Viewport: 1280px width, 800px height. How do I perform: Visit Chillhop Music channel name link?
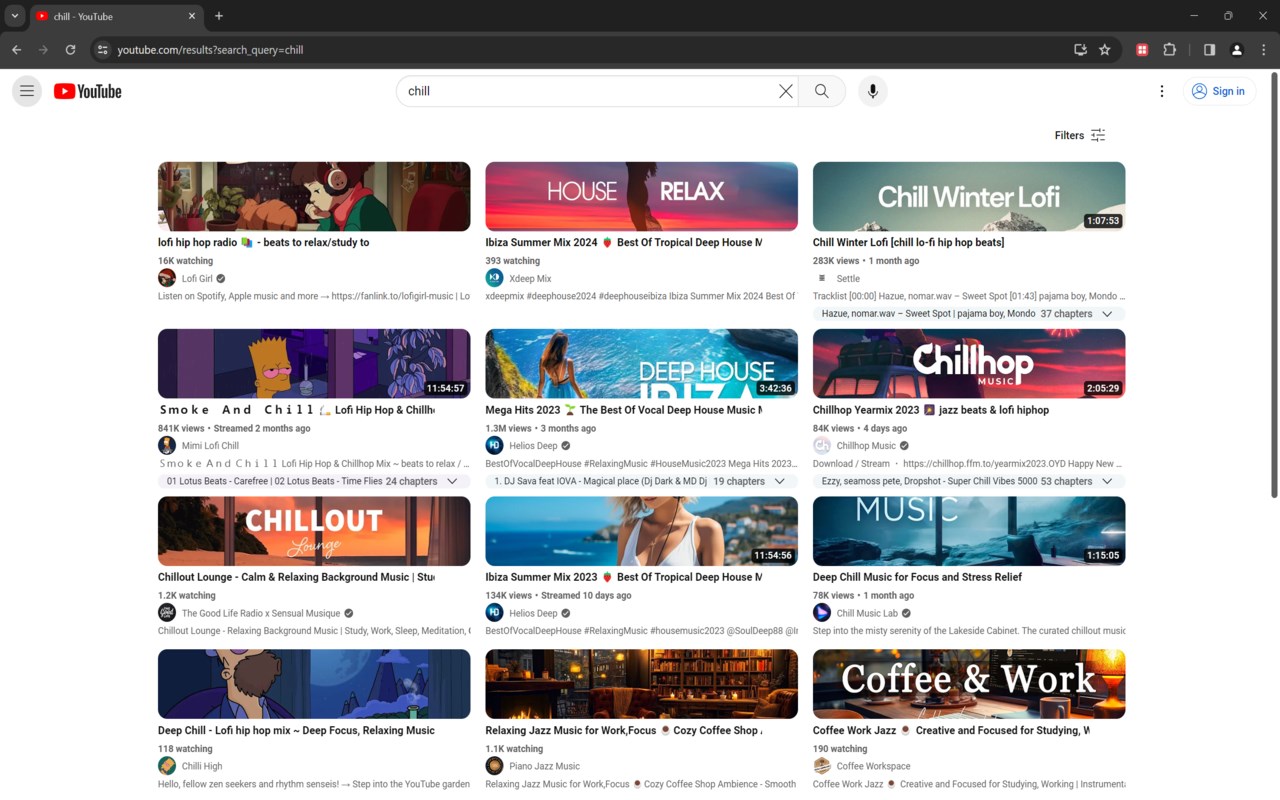pyautogui.click(x=866, y=446)
